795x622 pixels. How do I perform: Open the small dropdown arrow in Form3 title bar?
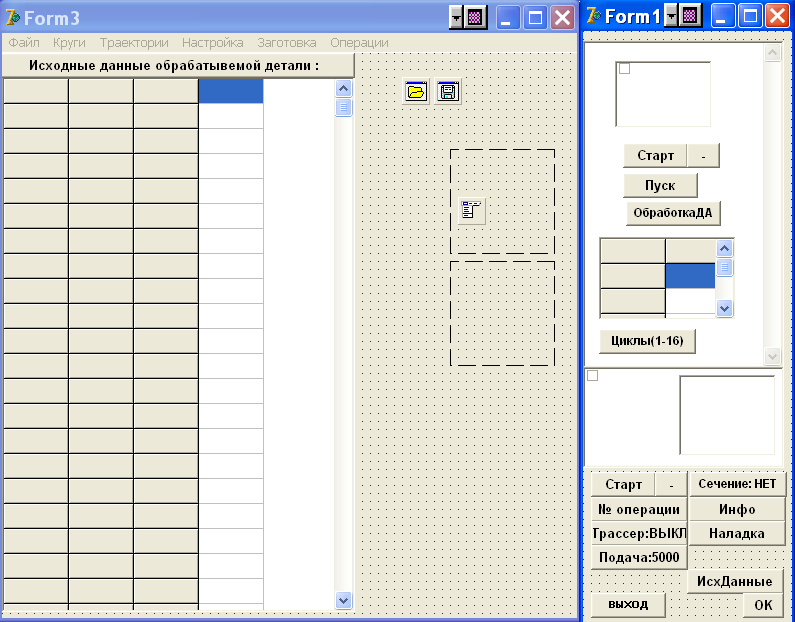point(456,18)
